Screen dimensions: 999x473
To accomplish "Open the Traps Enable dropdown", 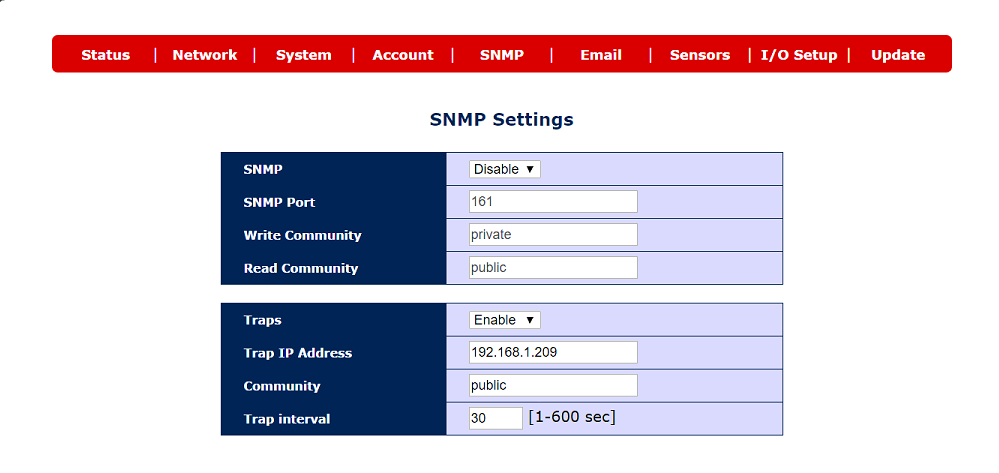I will click(505, 320).
